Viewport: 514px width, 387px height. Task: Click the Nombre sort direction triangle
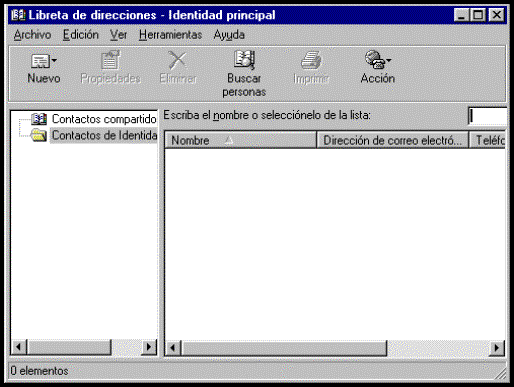[229, 140]
